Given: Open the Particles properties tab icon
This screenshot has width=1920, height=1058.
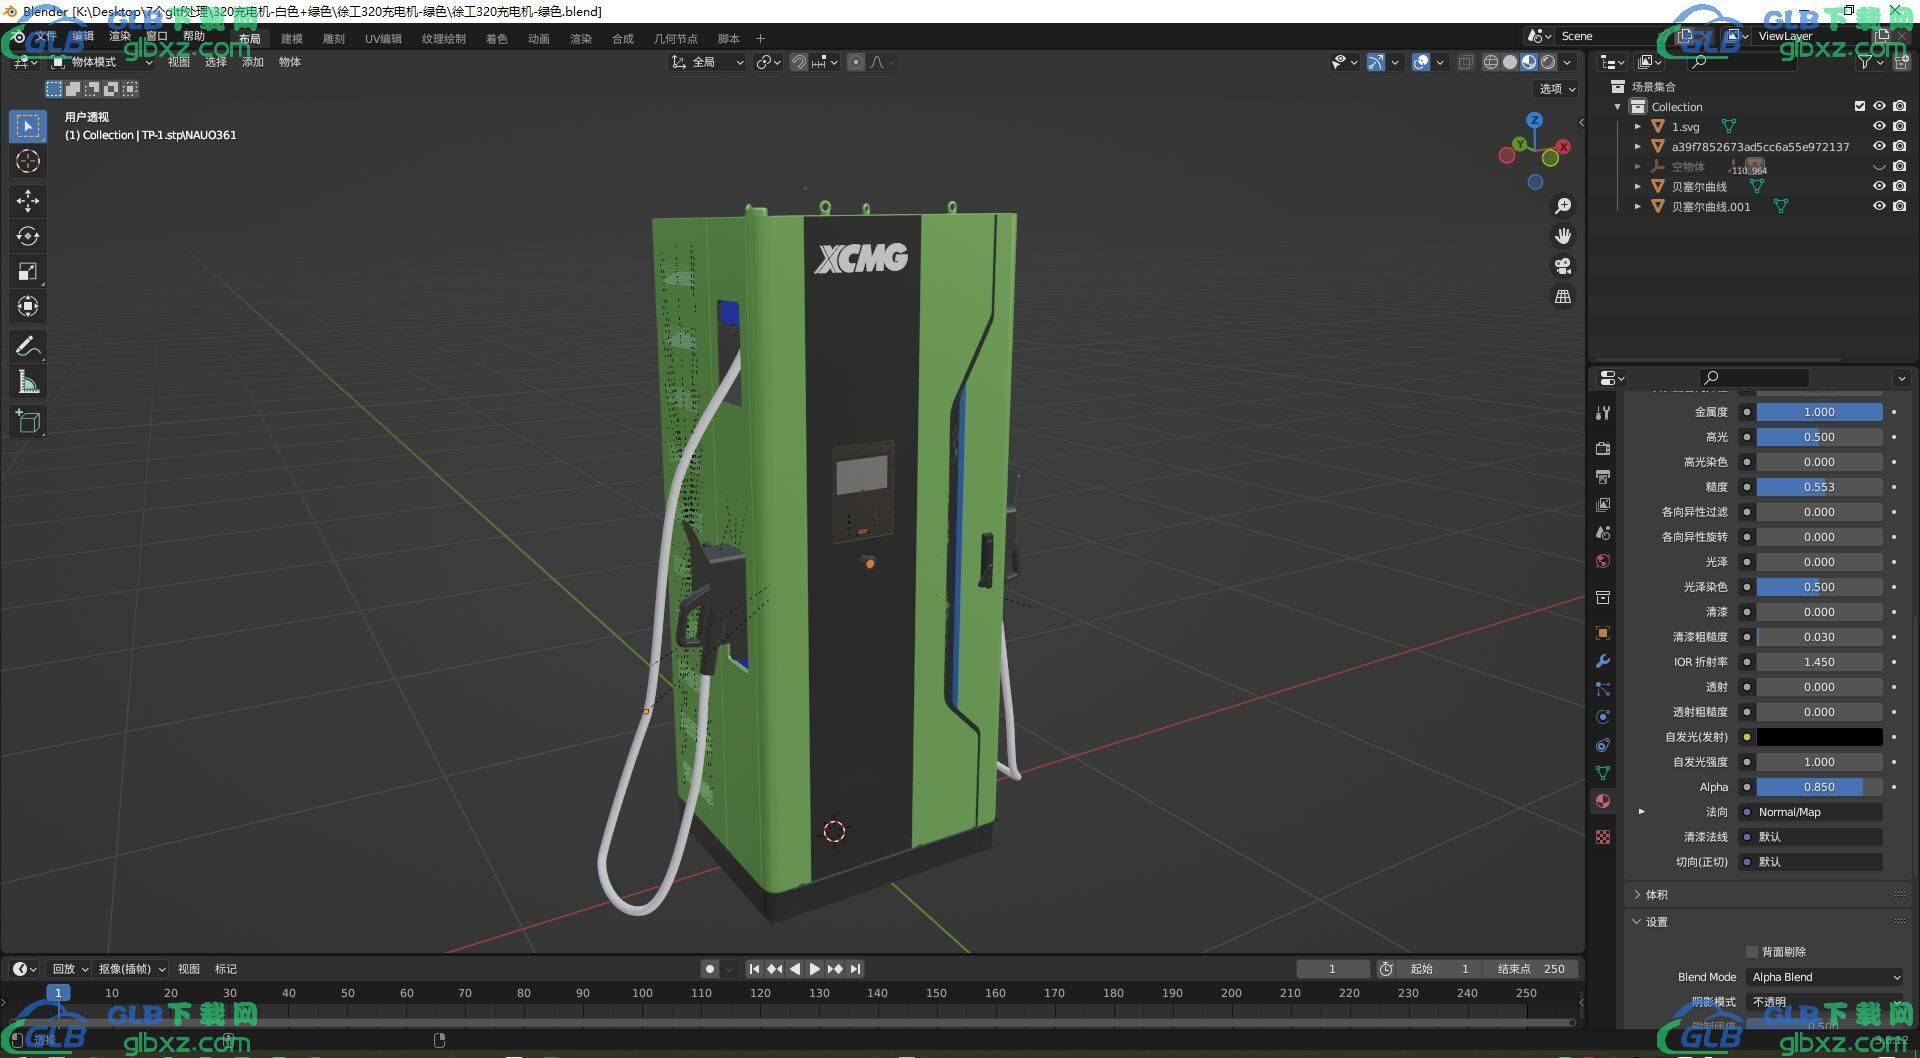Looking at the screenshot, I should point(1603,689).
